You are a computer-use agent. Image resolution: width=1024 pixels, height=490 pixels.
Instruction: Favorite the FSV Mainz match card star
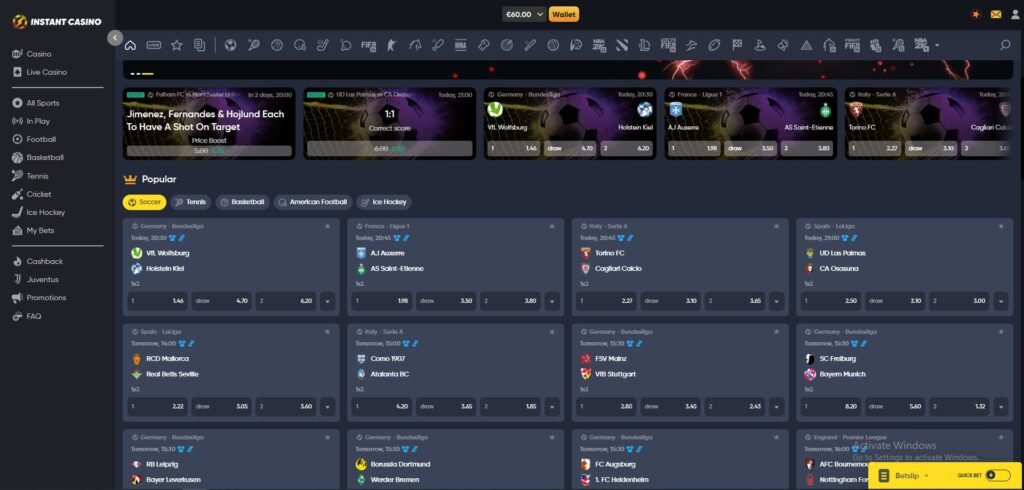(x=776, y=332)
